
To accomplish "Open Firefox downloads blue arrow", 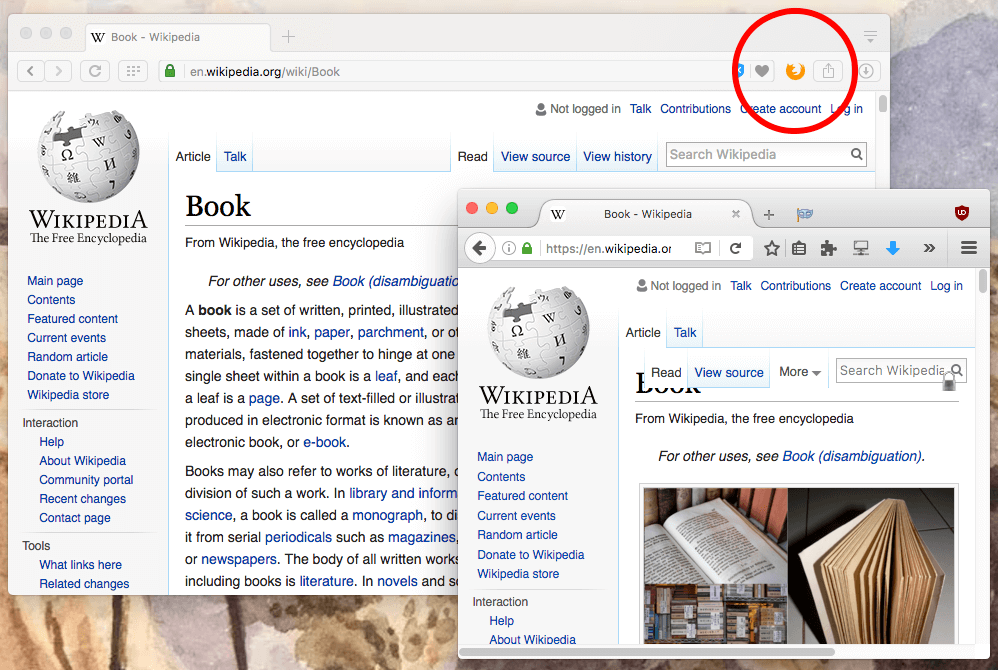I will tap(893, 248).
